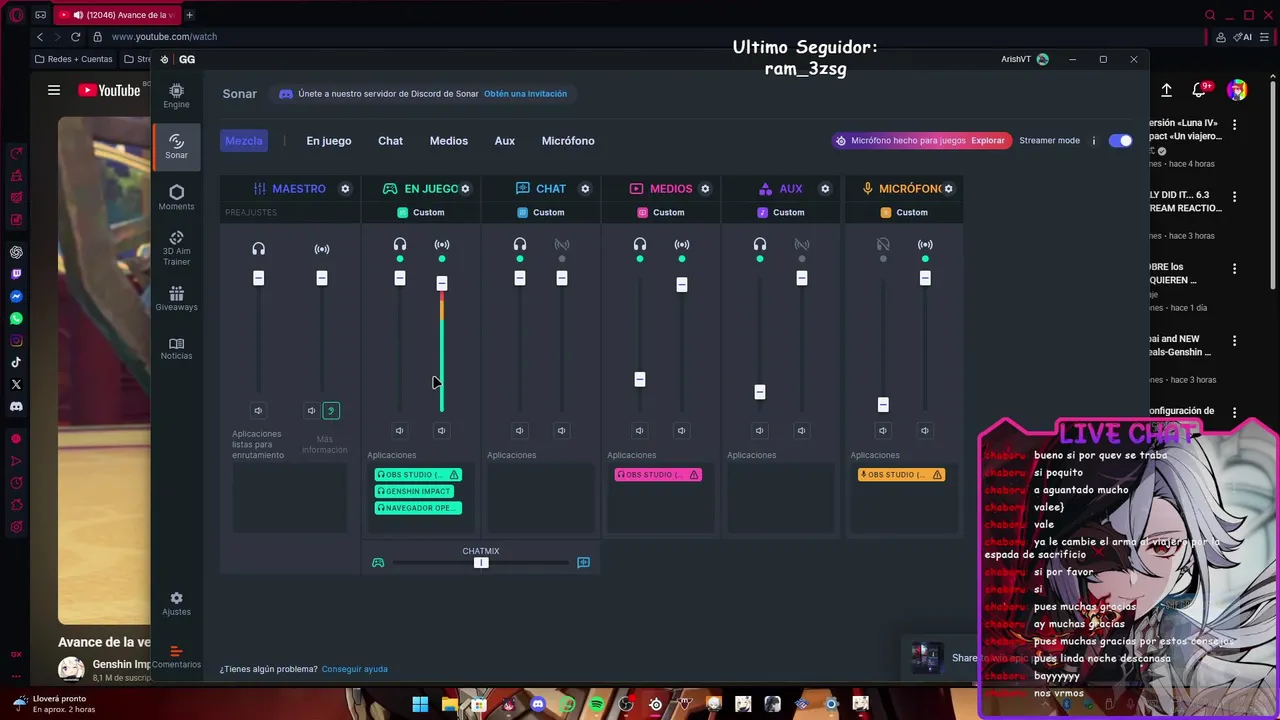Click Windows Start button on taskbar

pos(420,705)
